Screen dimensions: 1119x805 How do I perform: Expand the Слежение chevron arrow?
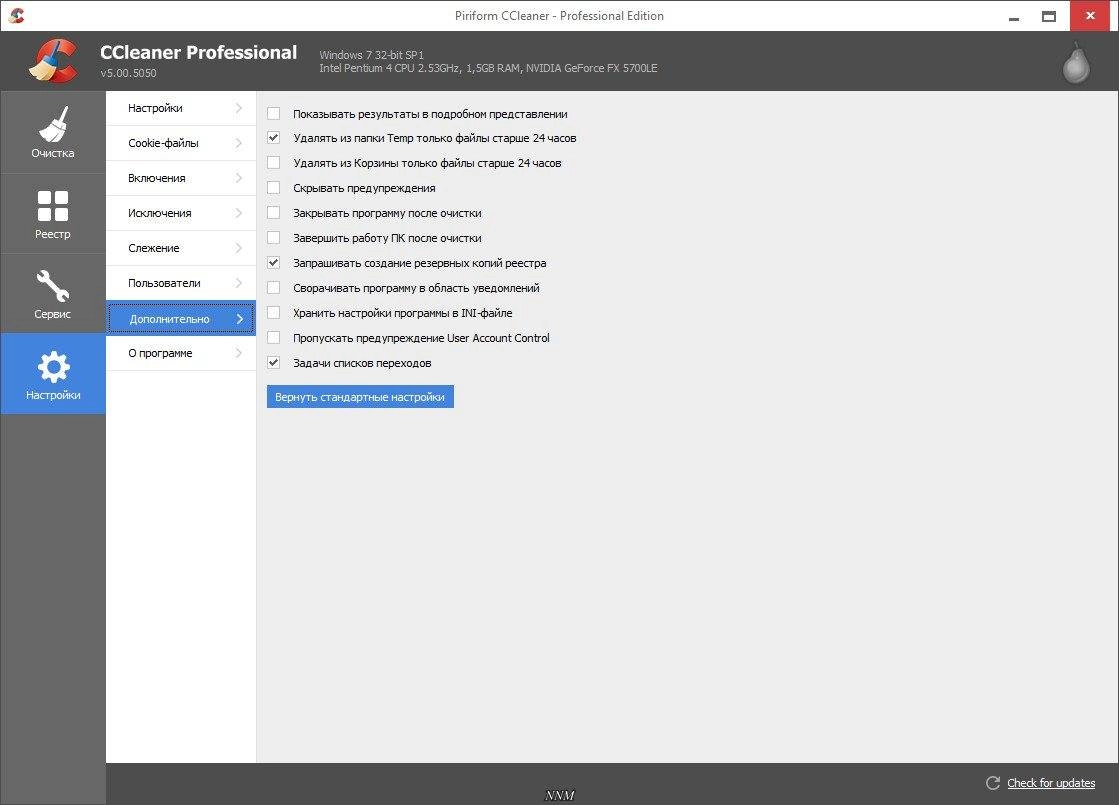pos(239,248)
